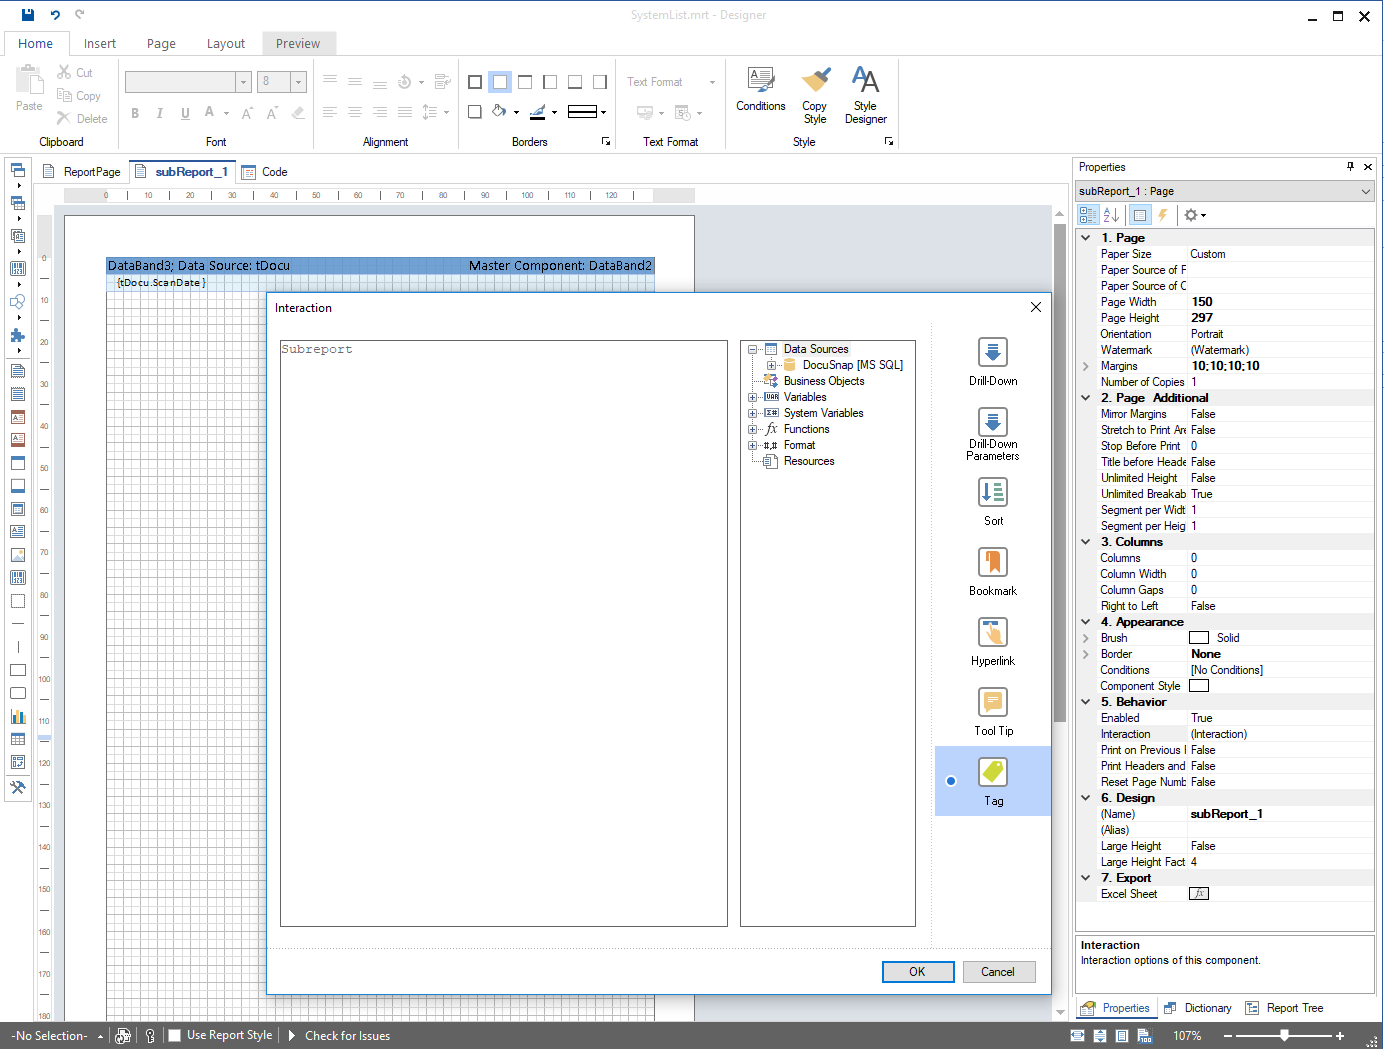Select Business Objects in the tree
Image resolution: width=1384 pixels, height=1049 pixels.
pos(824,381)
